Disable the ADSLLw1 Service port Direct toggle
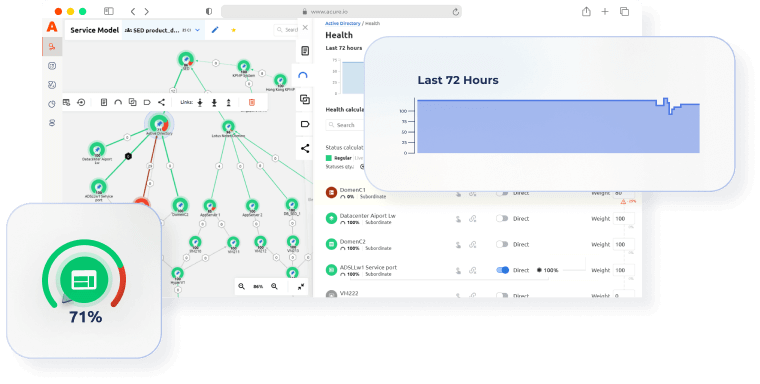760x384 pixels. coord(503,270)
